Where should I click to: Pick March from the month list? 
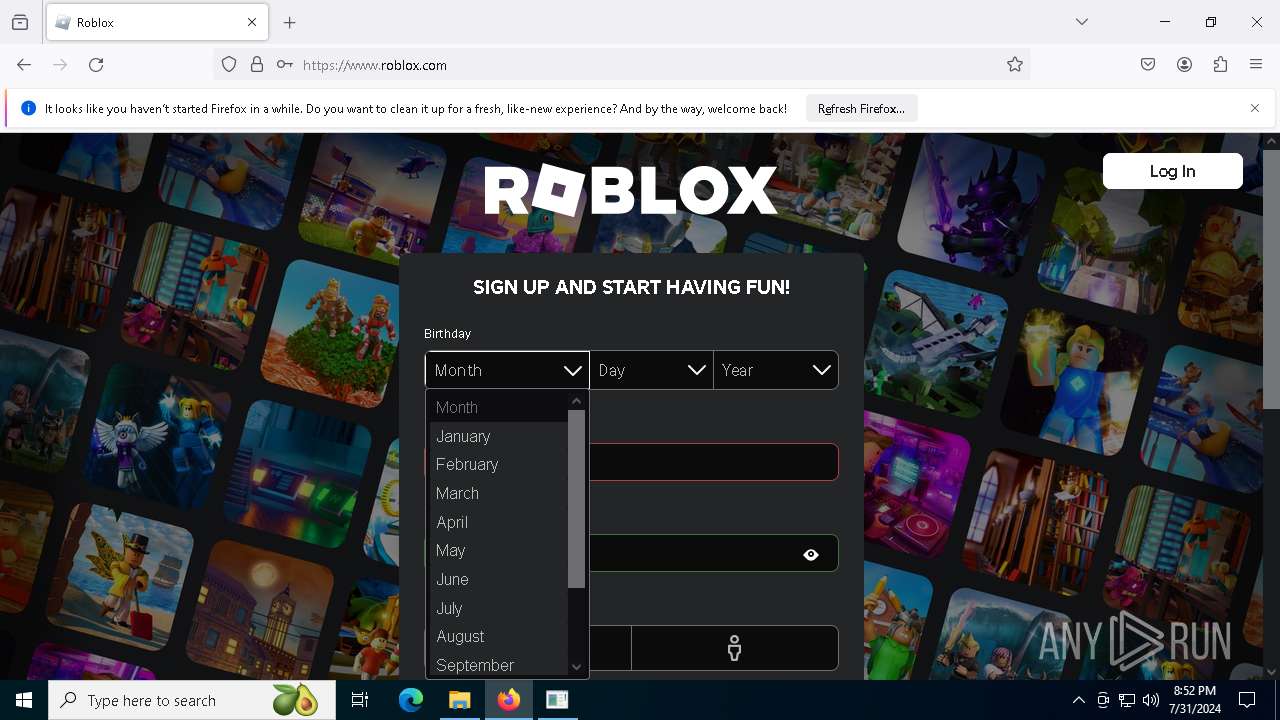click(x=497, y=493)
